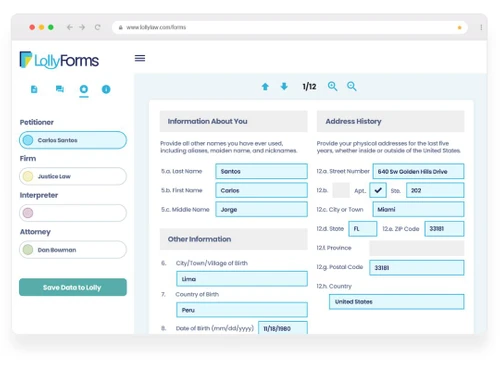
Task: Click the Ste. field showing 202
Action: tap(435, 190)
